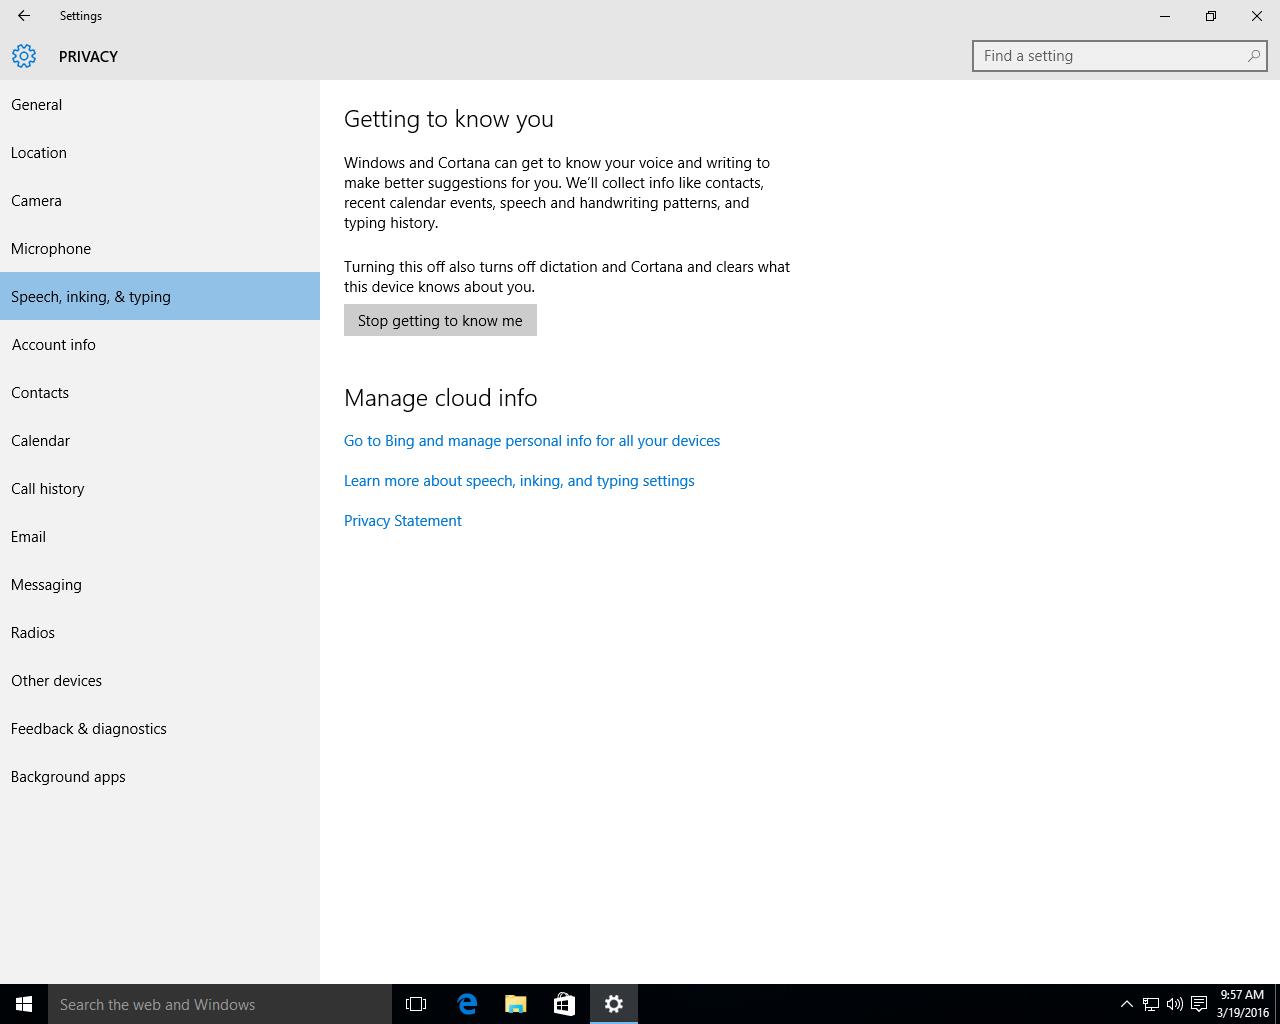Open Calendar privacy settings
1280x1024 pixels.
coord(160,440)
